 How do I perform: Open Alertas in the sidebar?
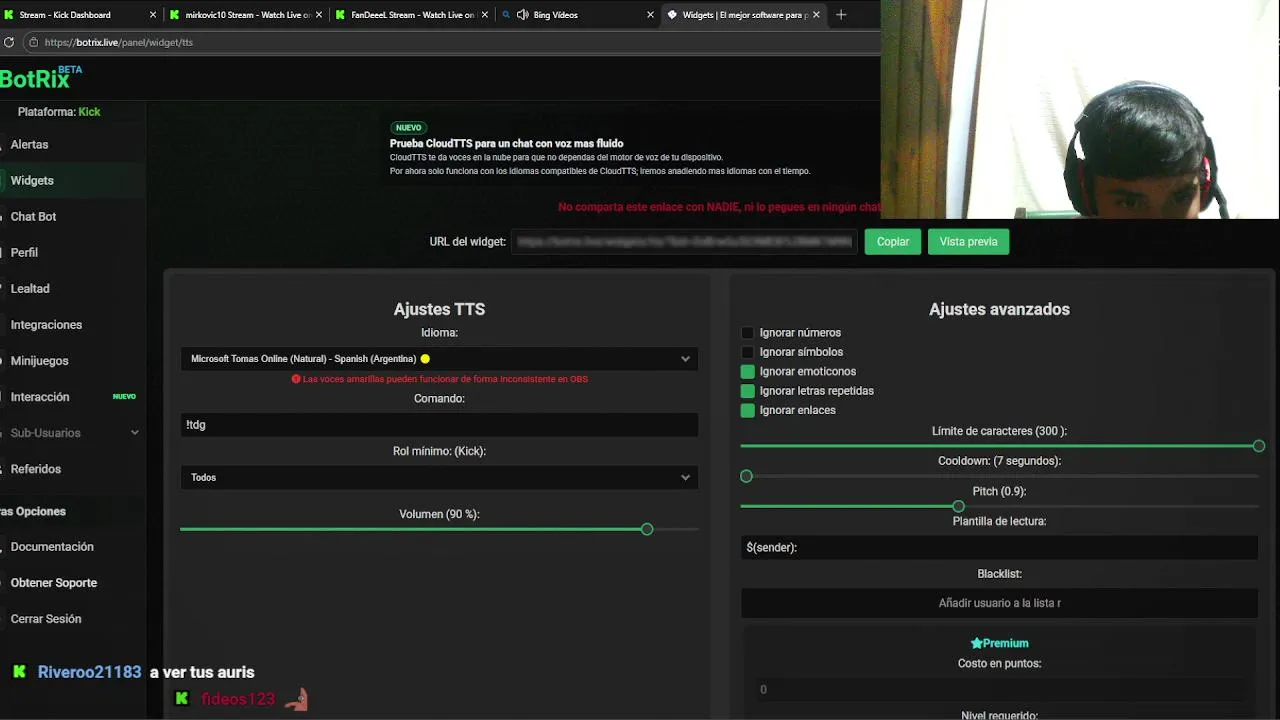pyautogui.click(x=29, y=145)
